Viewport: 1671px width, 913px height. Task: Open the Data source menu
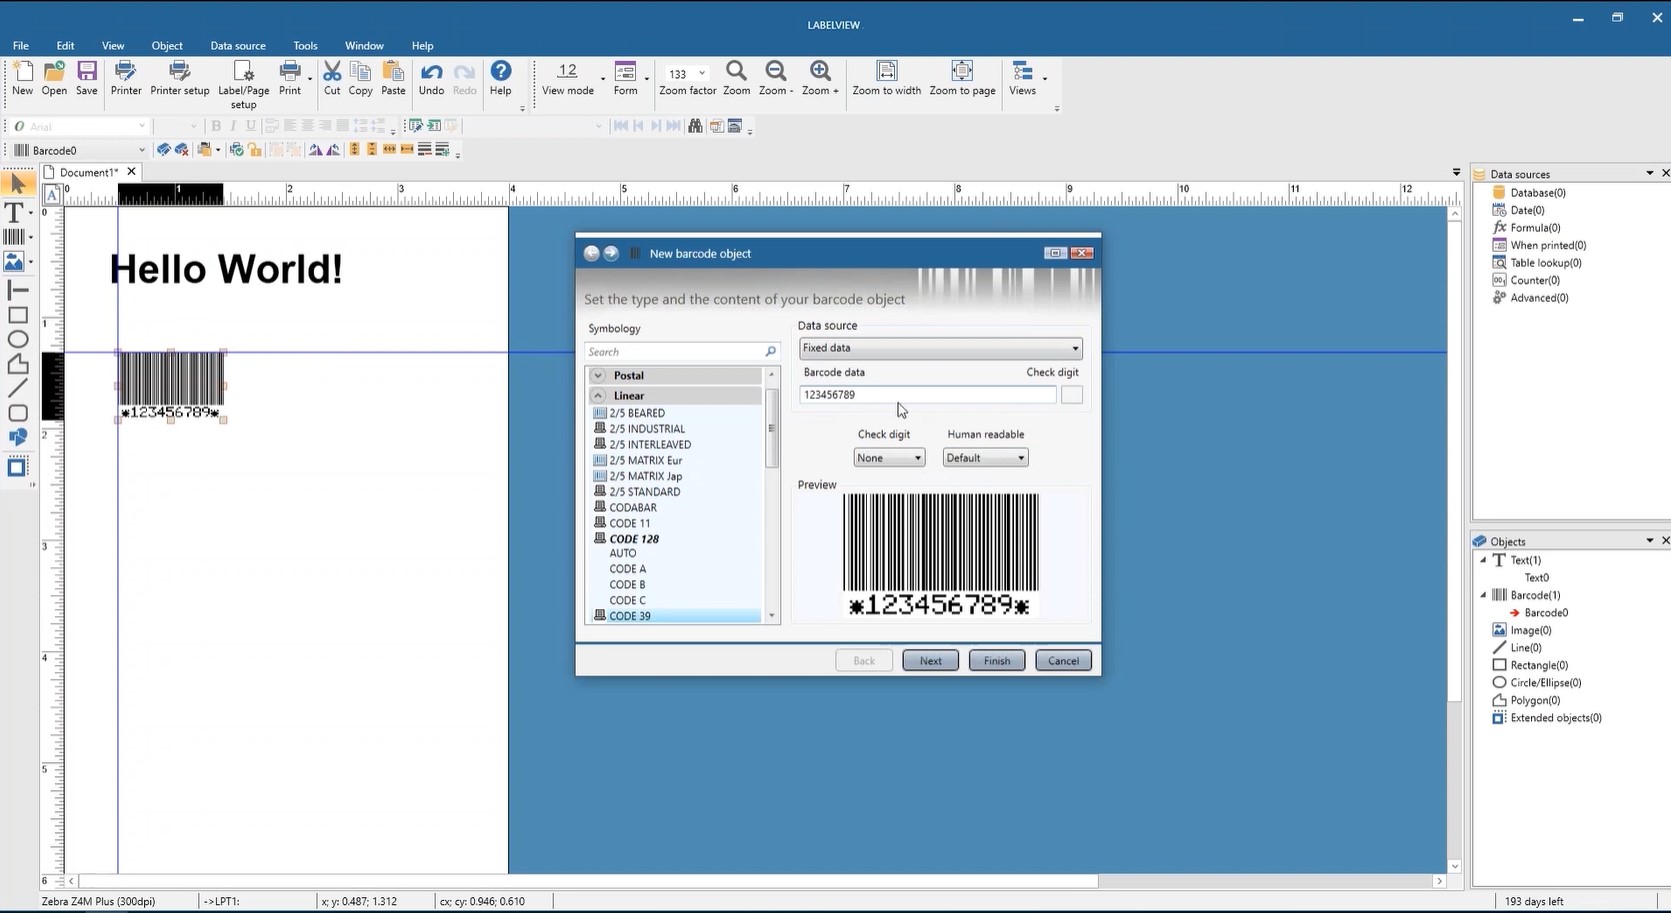(238, 46)
